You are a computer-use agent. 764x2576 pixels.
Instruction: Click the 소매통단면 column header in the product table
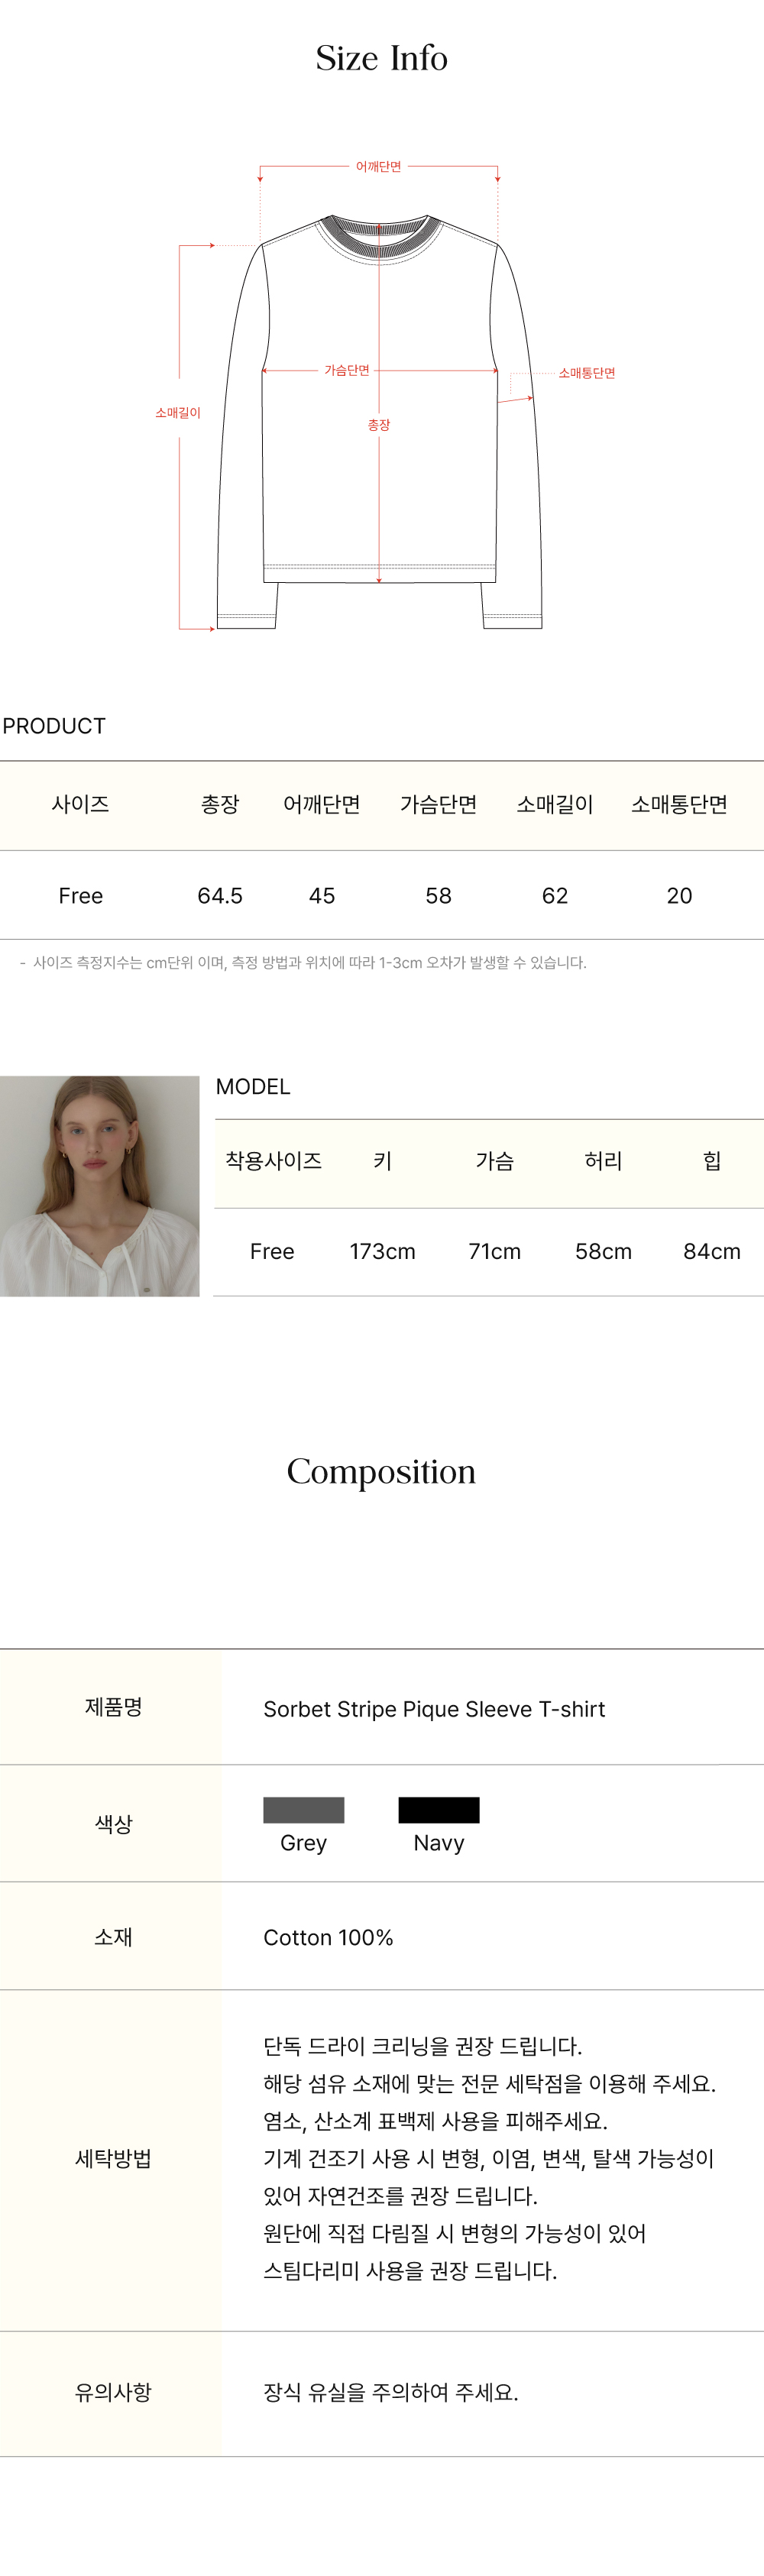pos(679,805)
